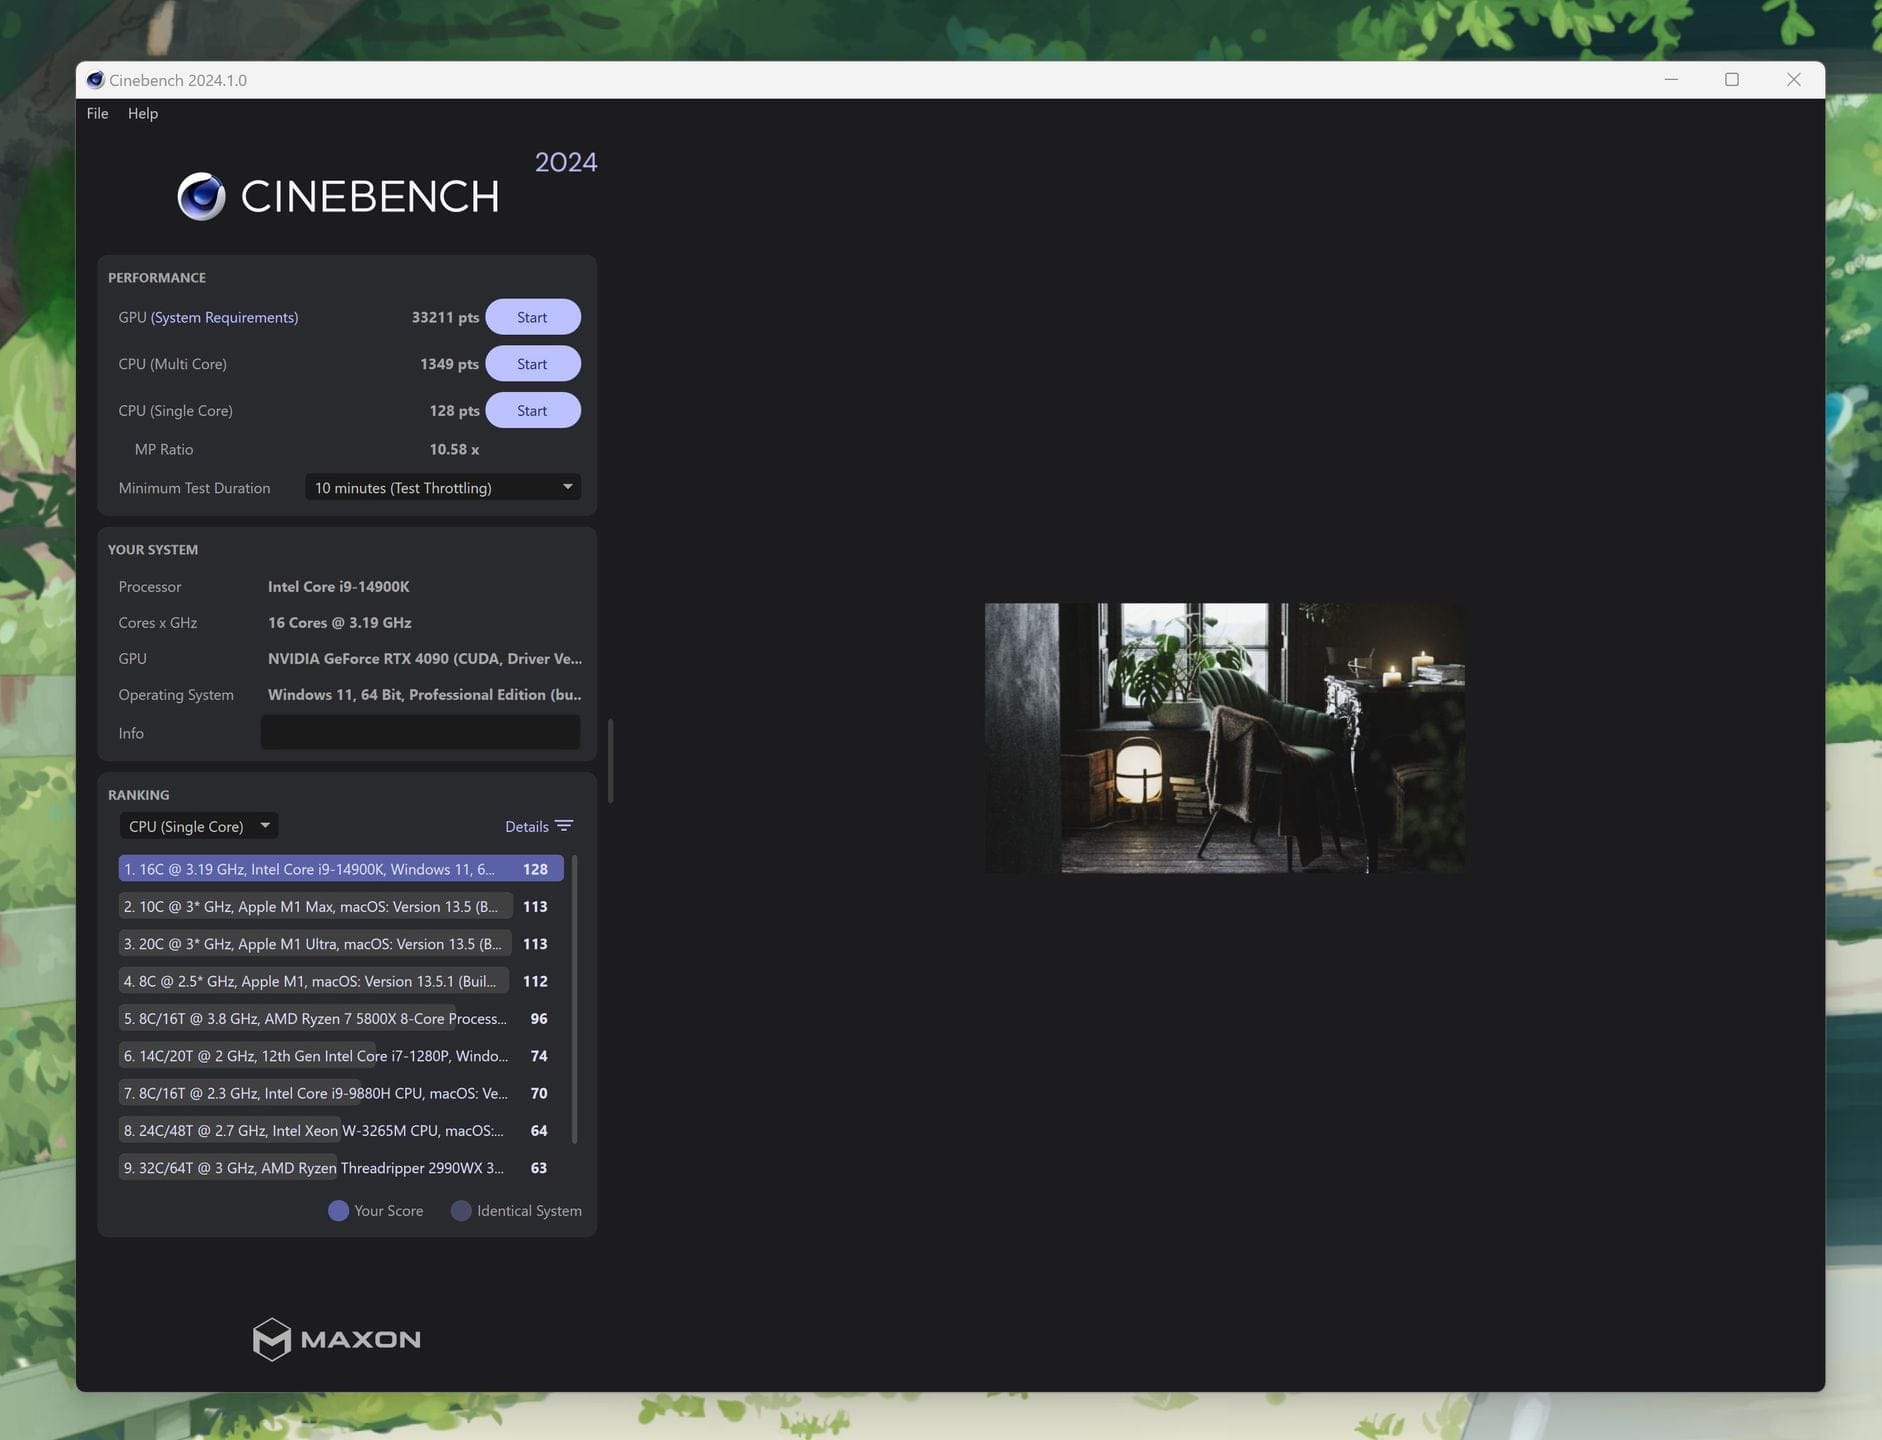Click the Cinebench sphere logo
The width and height of the screenshot is (1882, 1440).
click(201, 196)
